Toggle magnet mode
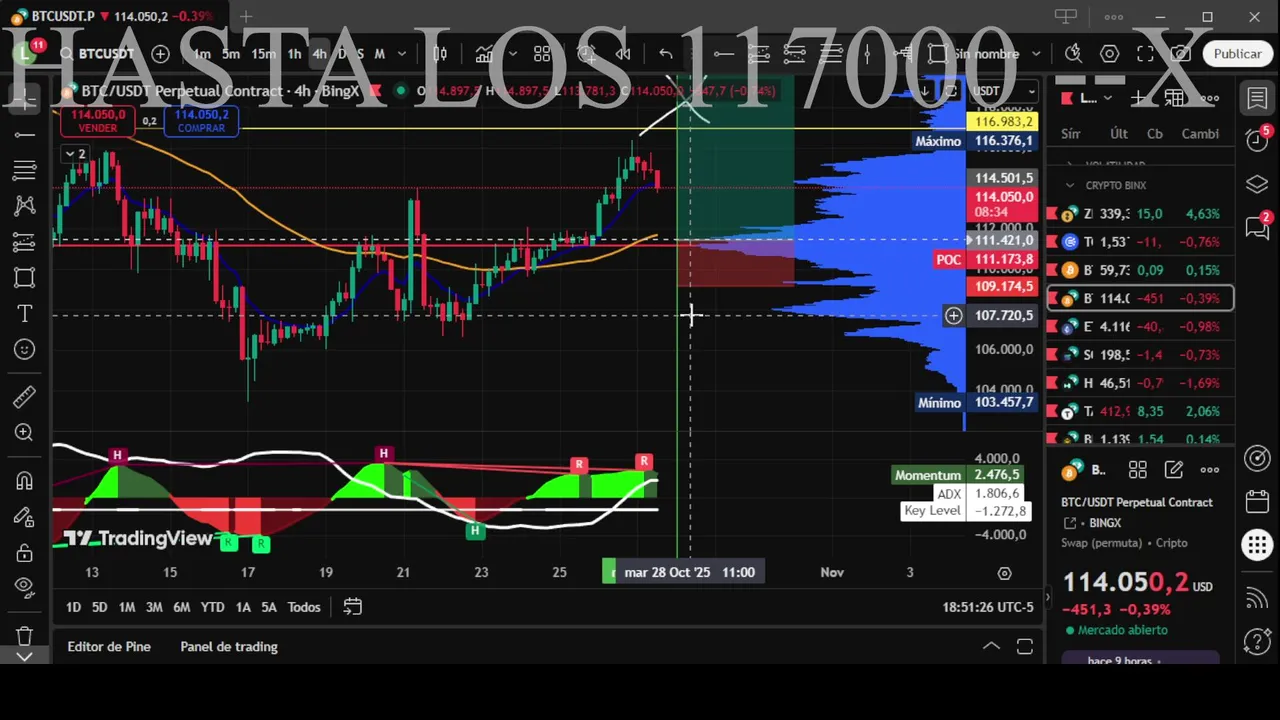The width and height of the screenshot is (1280, 720). point(25,481)
